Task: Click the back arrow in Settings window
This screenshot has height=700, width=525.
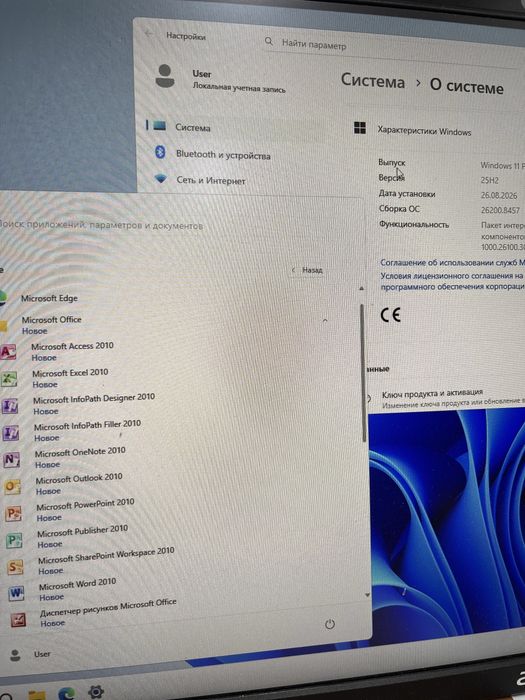Action: (x=149, y=34)
